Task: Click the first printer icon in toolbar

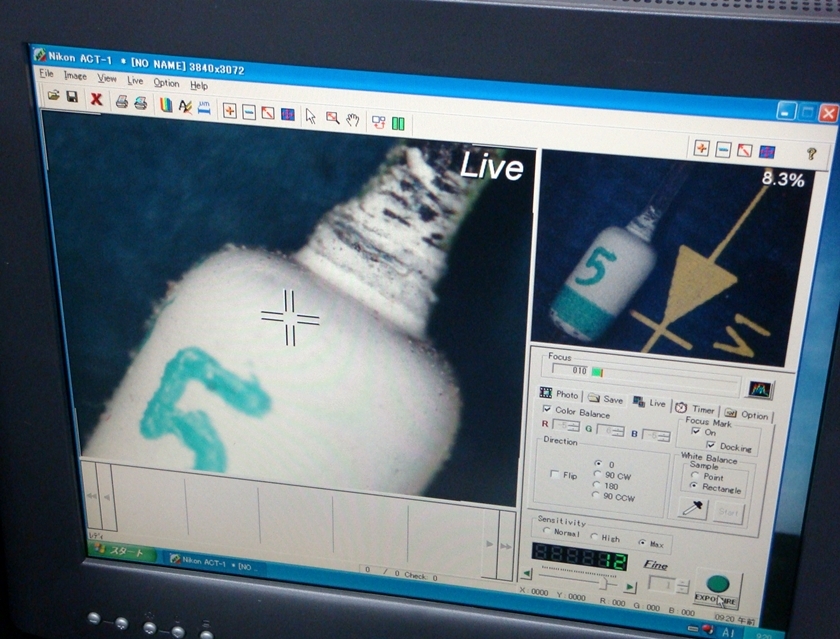Action: click(122, 101)
